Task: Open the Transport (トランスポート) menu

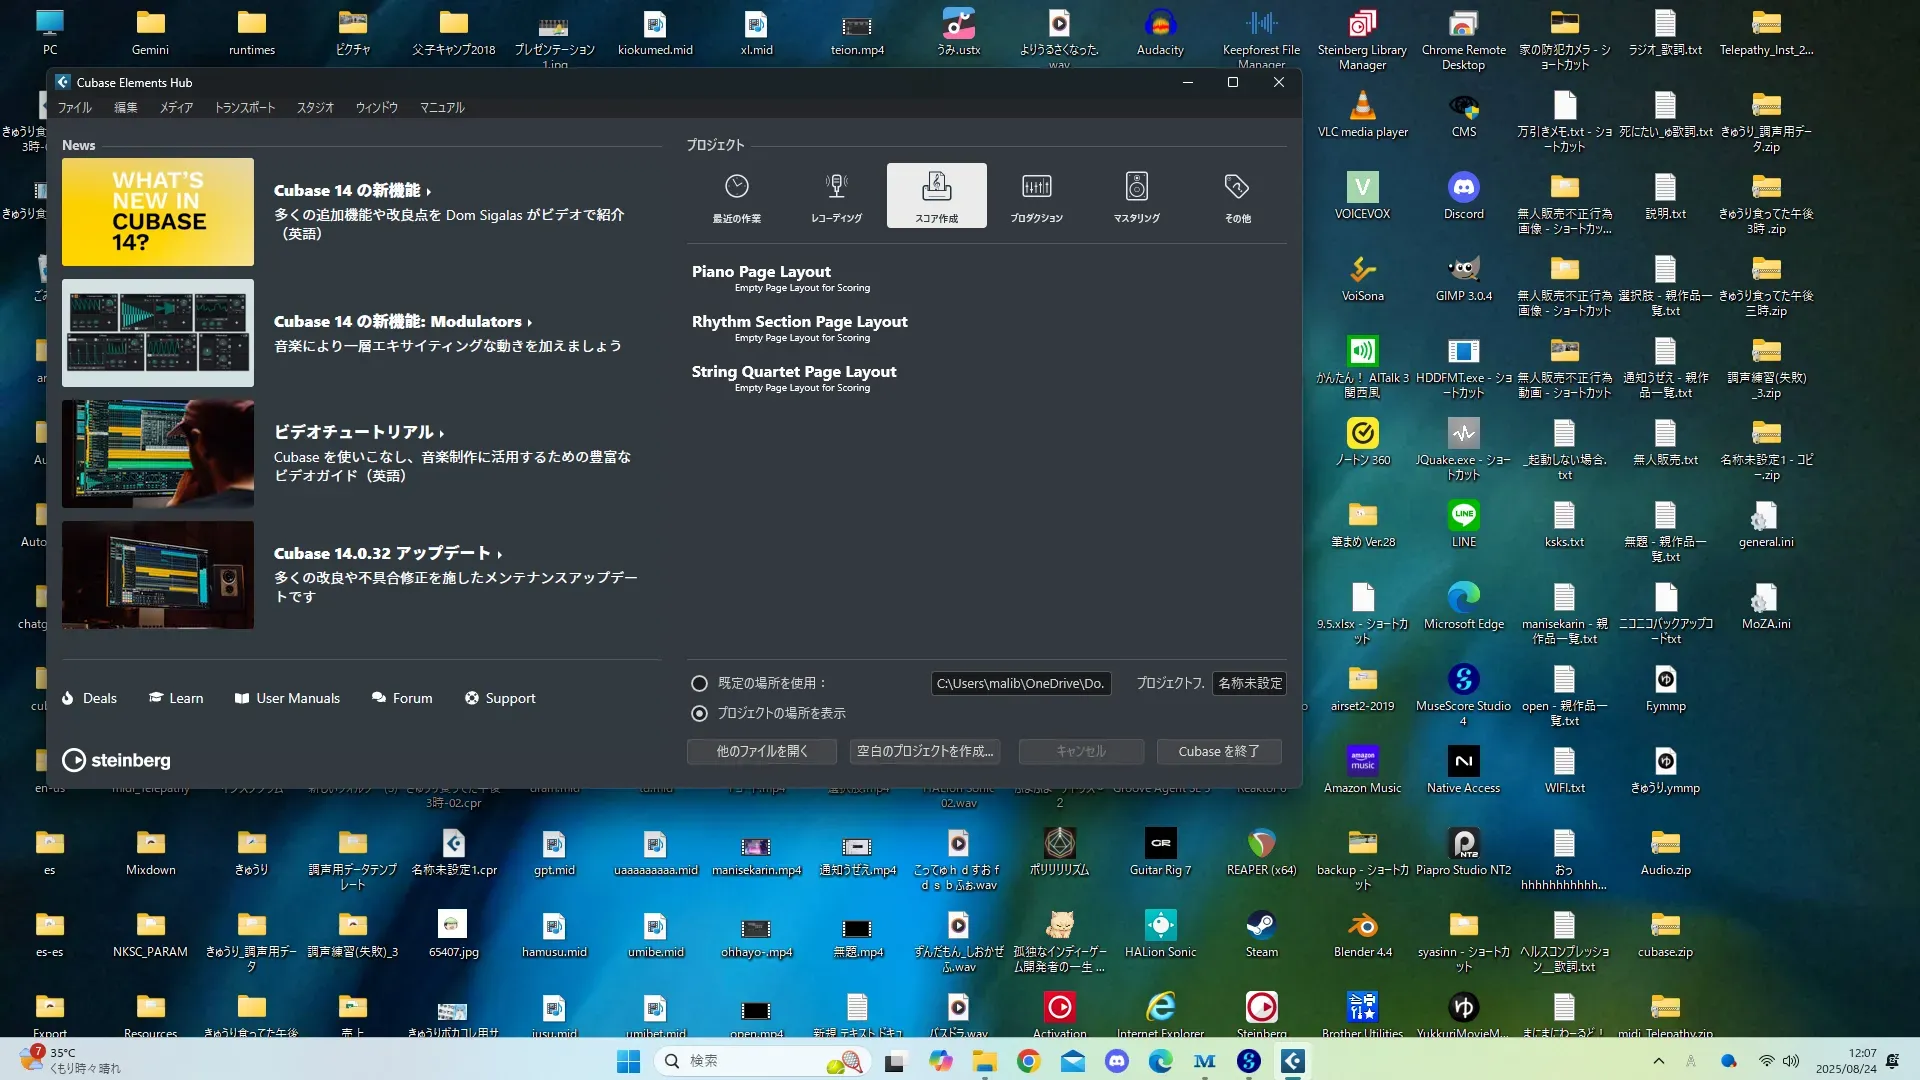Action: pyautogui.click(x=244, y=107)
